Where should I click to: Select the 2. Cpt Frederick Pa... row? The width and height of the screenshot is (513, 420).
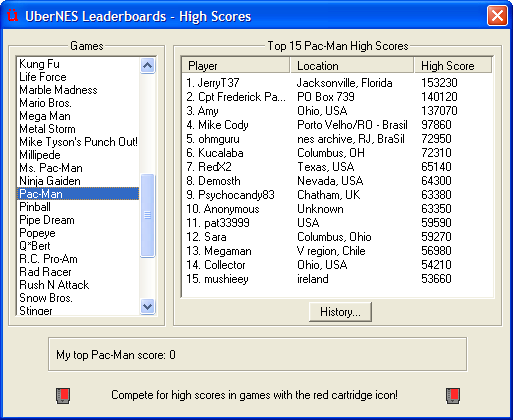337,97
